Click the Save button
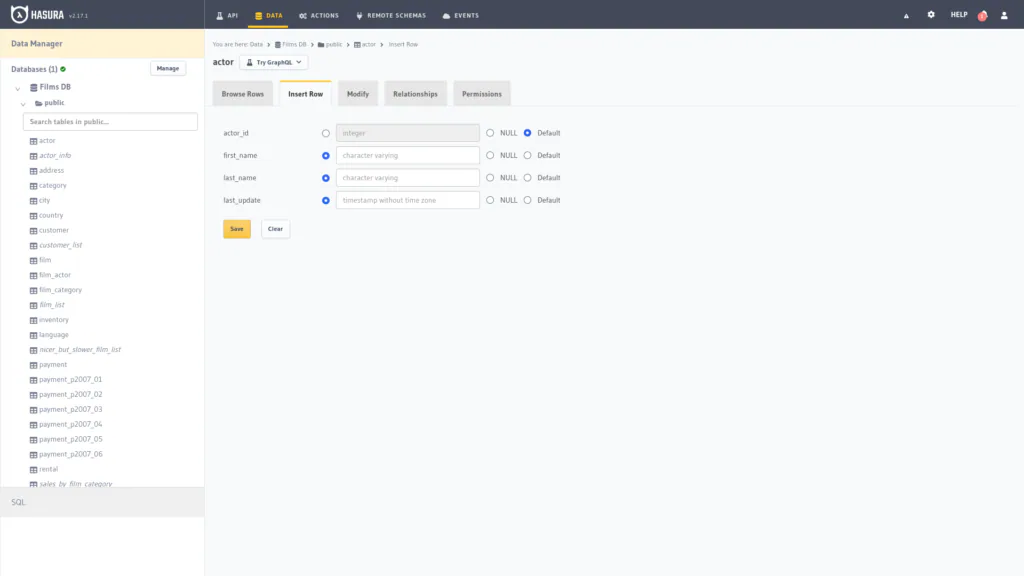The image size is (1024, 576). pos(236,229)
